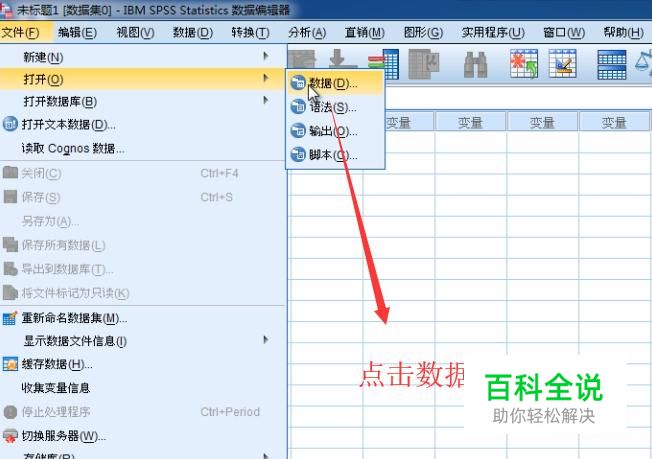Select 切换服务器(W)... entry

(143, 436)
